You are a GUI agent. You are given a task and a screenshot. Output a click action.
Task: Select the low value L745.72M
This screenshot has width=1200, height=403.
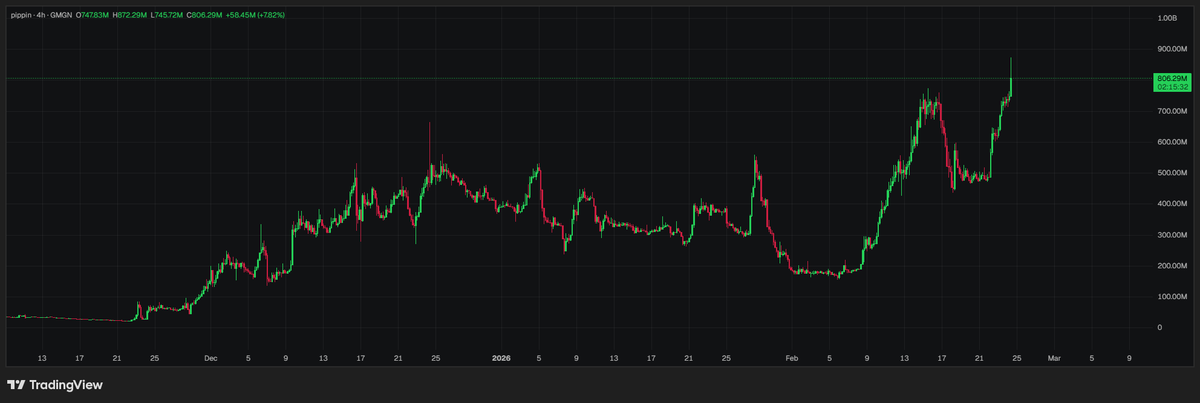[168, 16]
